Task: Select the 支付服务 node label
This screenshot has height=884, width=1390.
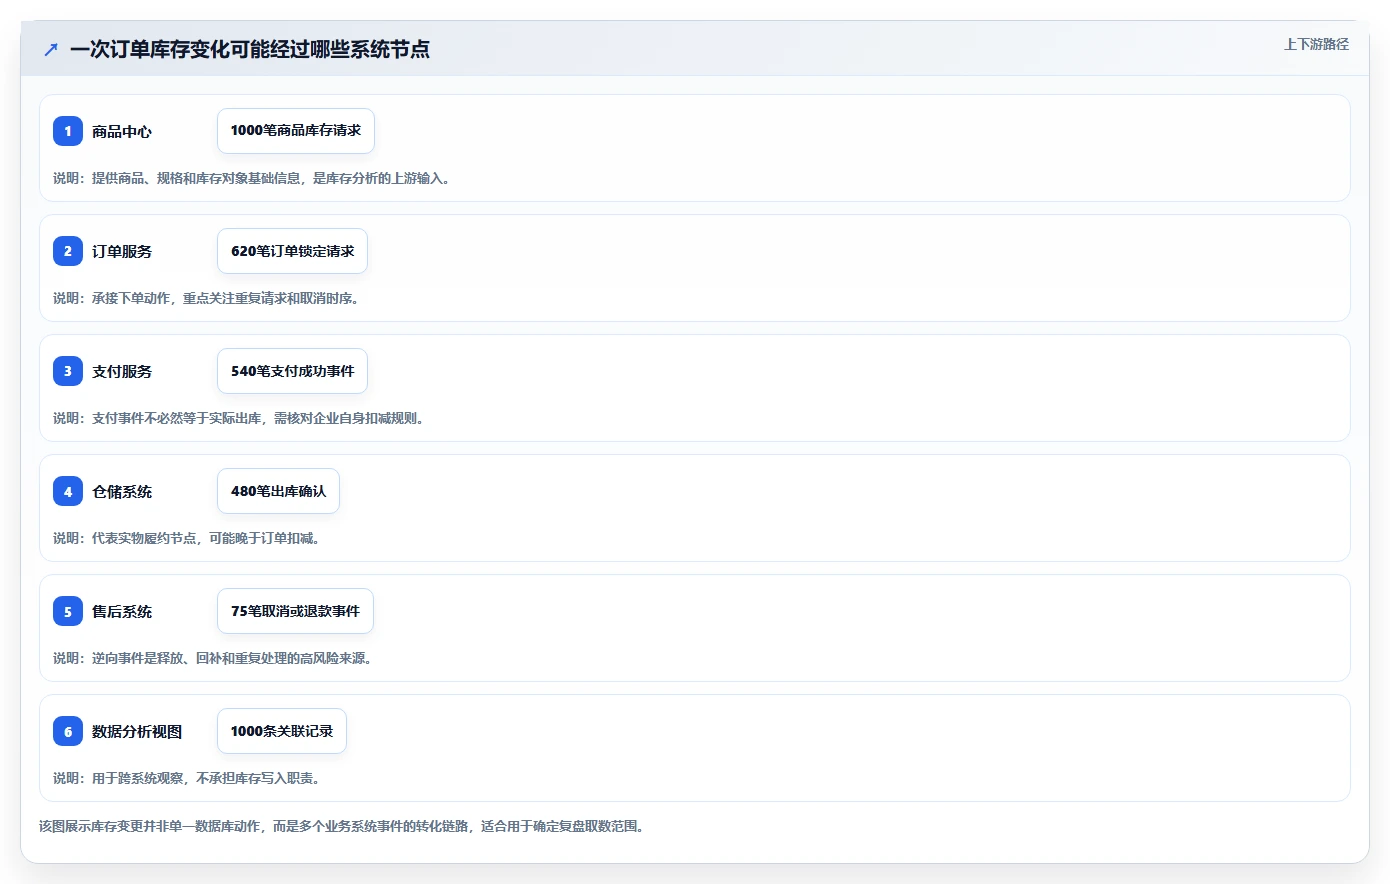Action: pyautogui.click(x=122, y=371)
